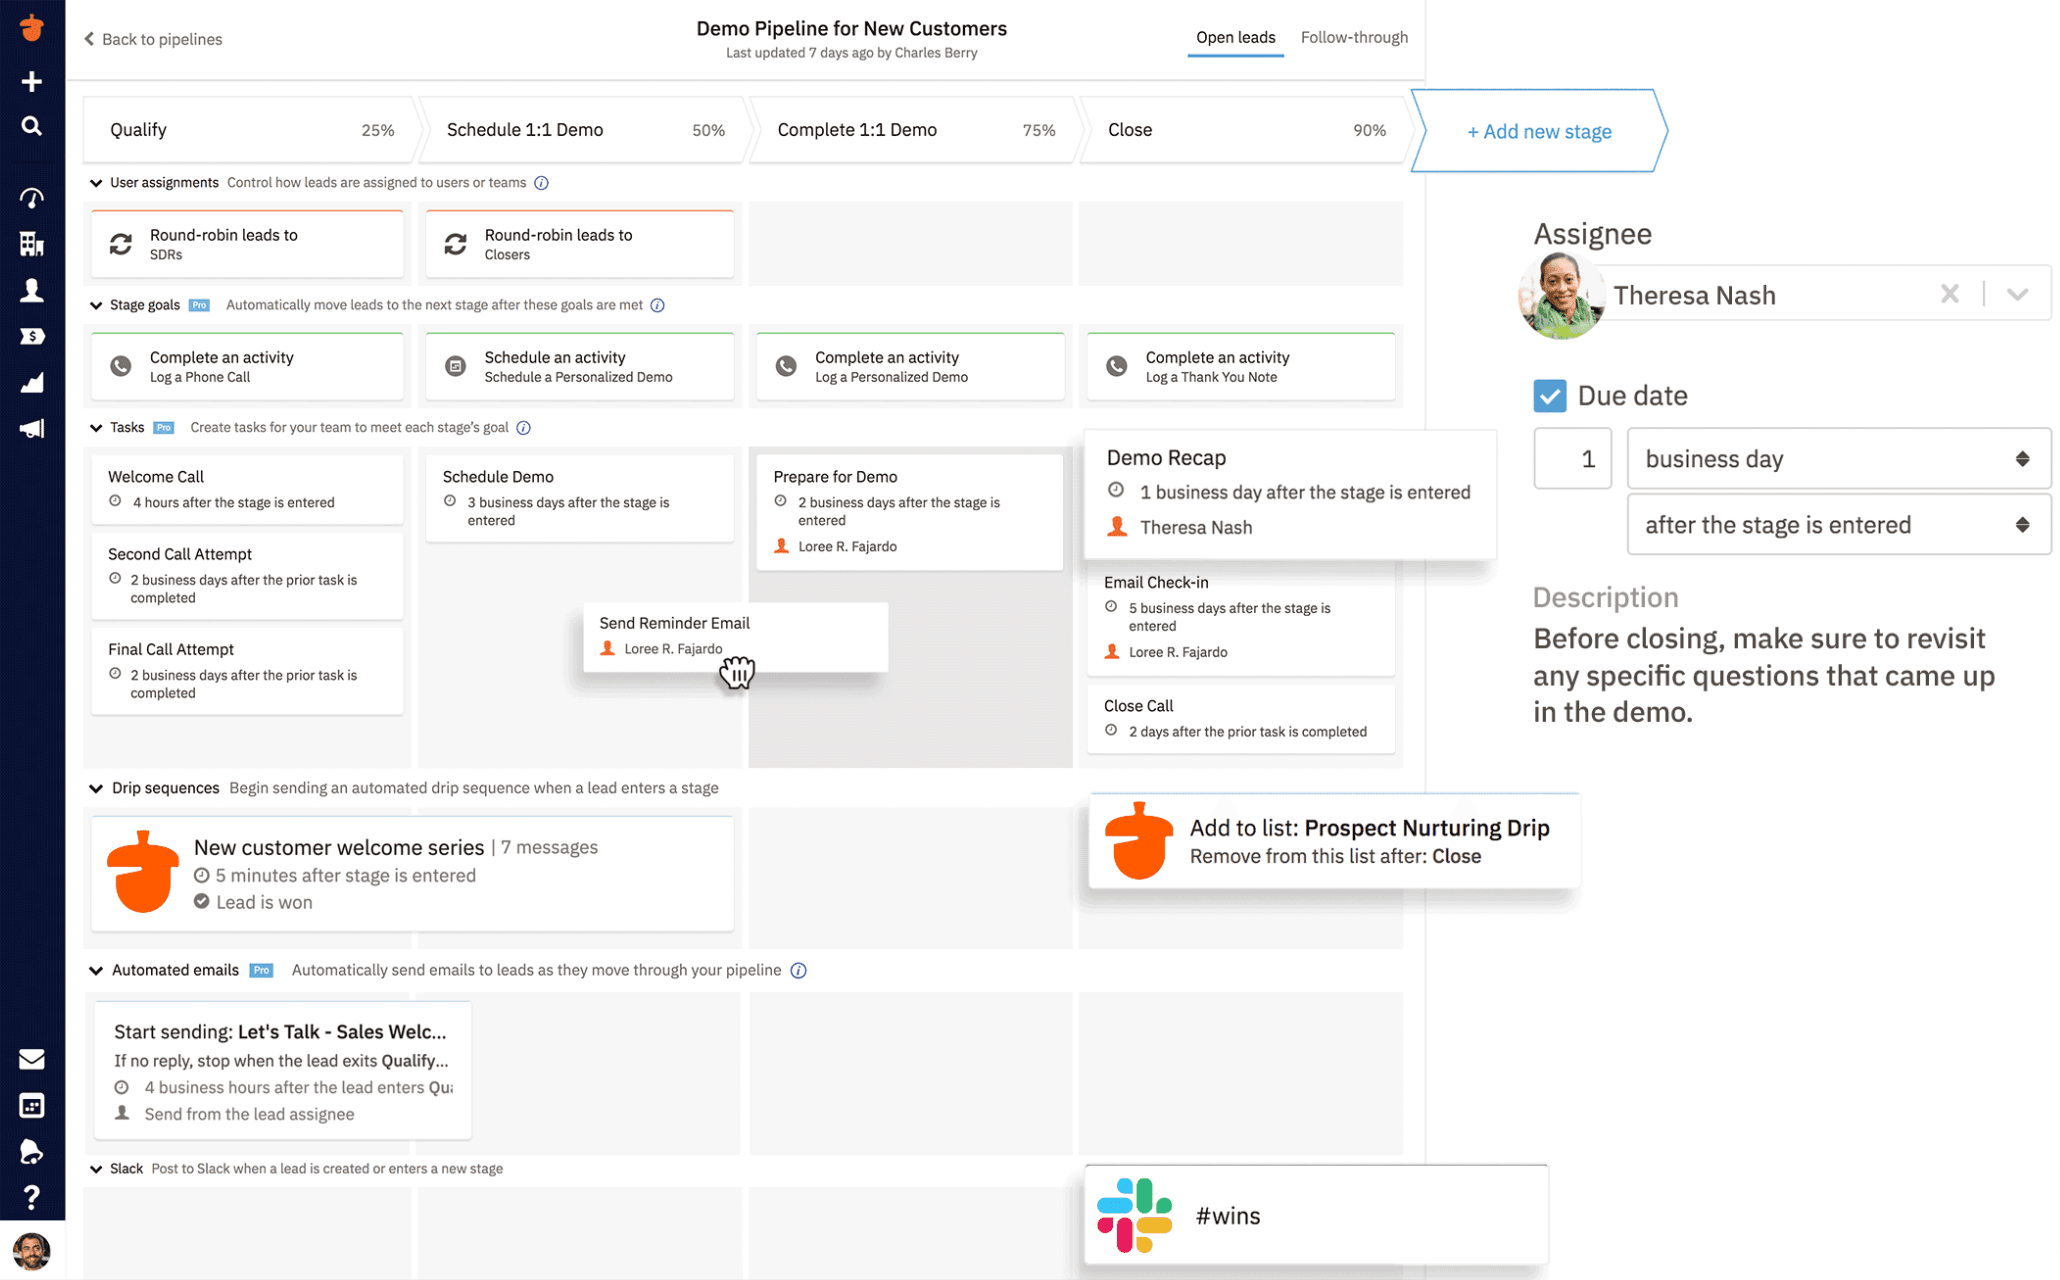
Task: Click Back to pipelines
Action: tap(152, 39)
